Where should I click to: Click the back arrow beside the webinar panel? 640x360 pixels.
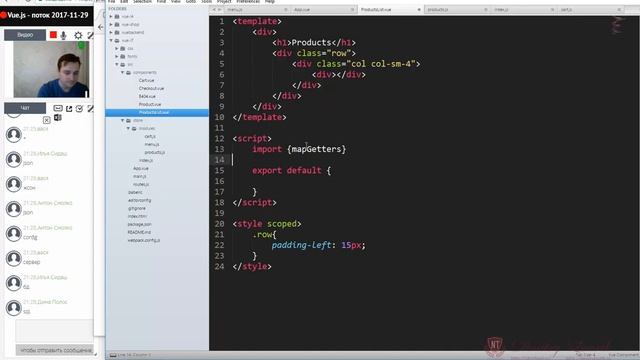click(x=101, y=27)
